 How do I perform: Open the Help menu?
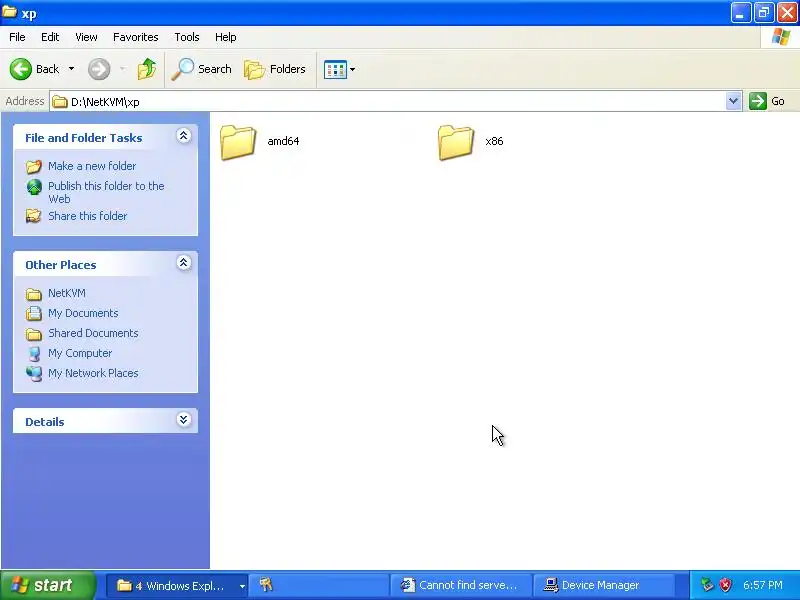(x=226, y=37)
